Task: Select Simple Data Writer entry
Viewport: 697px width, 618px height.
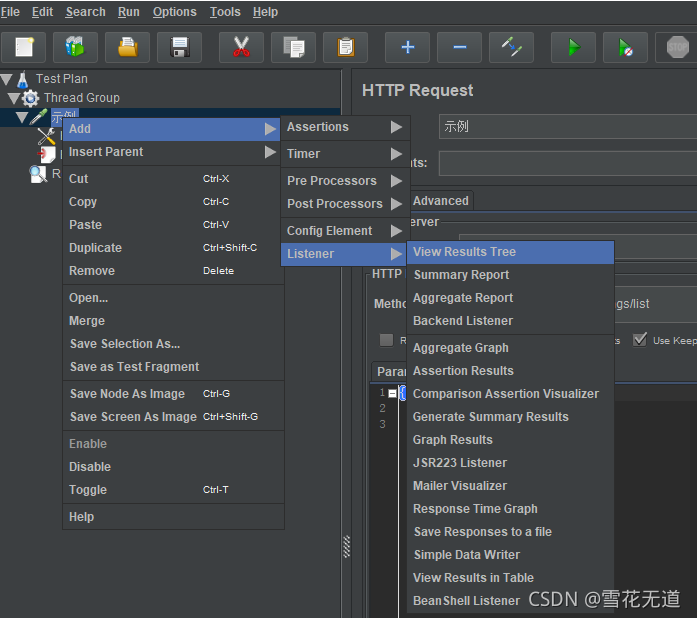Action: [510, 555]
